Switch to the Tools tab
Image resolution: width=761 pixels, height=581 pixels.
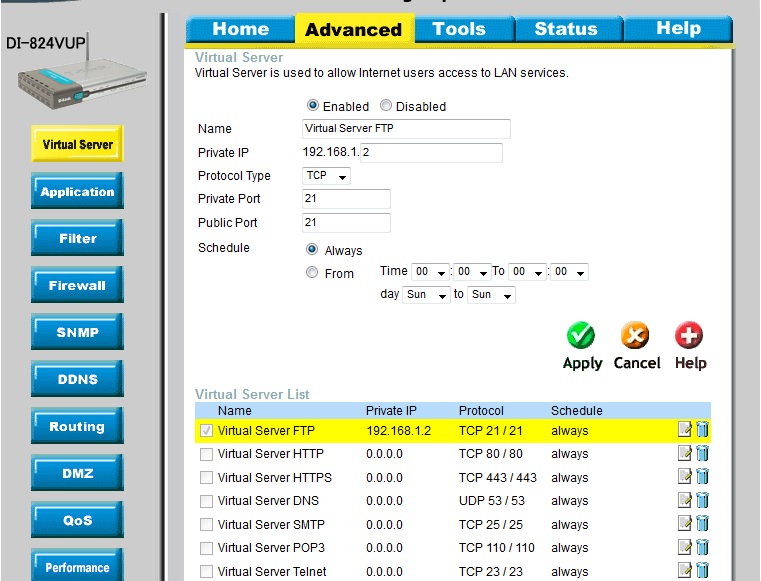(x=459, y=29)
